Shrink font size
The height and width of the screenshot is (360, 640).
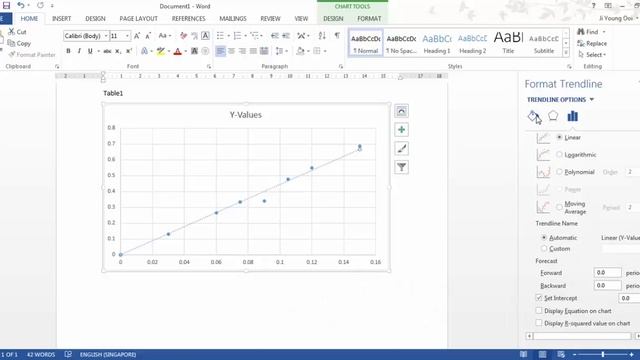[x=148, y=36]
